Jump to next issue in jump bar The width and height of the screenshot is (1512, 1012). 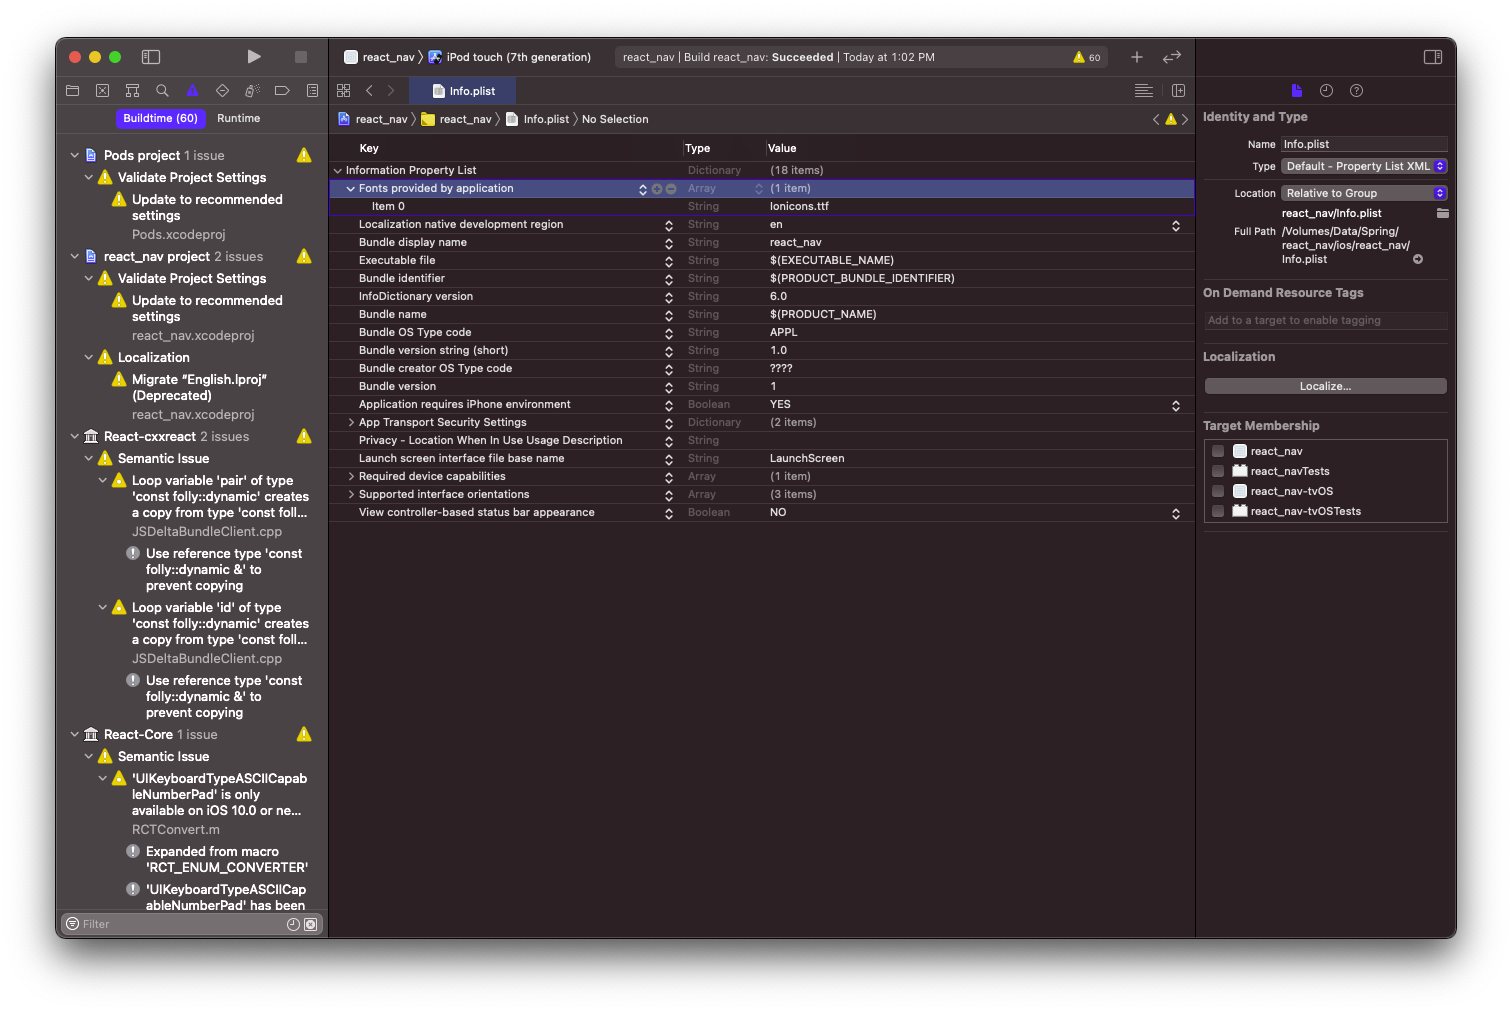click(1185, 119)
